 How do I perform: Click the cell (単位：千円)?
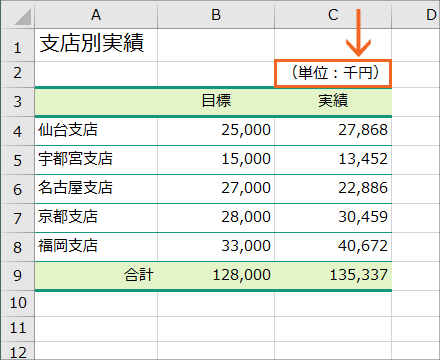click(333, 74)
